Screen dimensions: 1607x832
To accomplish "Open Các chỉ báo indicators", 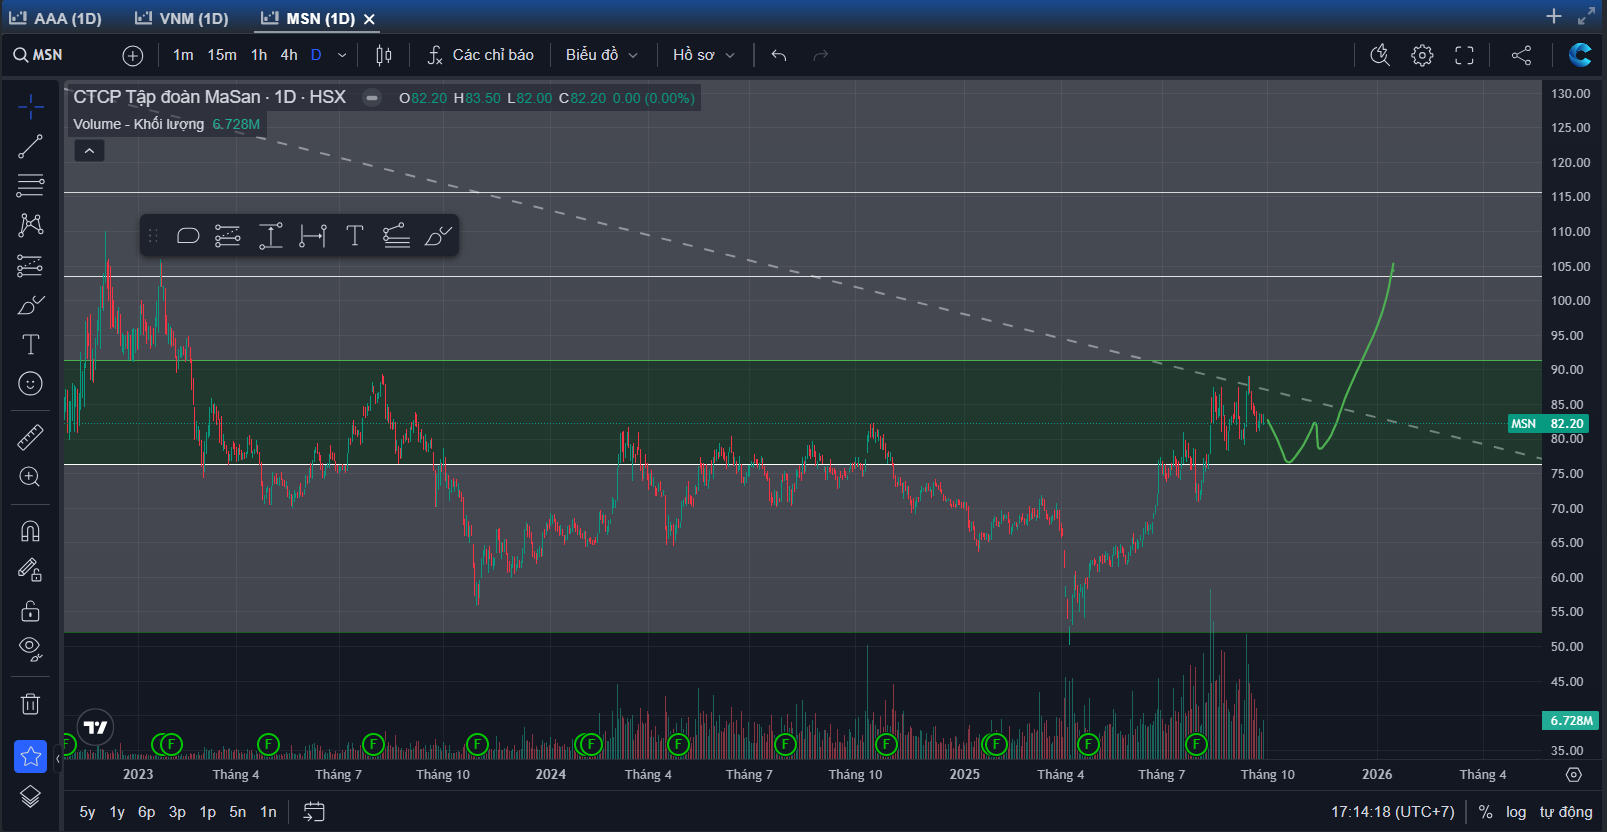I will coord(481,55).
